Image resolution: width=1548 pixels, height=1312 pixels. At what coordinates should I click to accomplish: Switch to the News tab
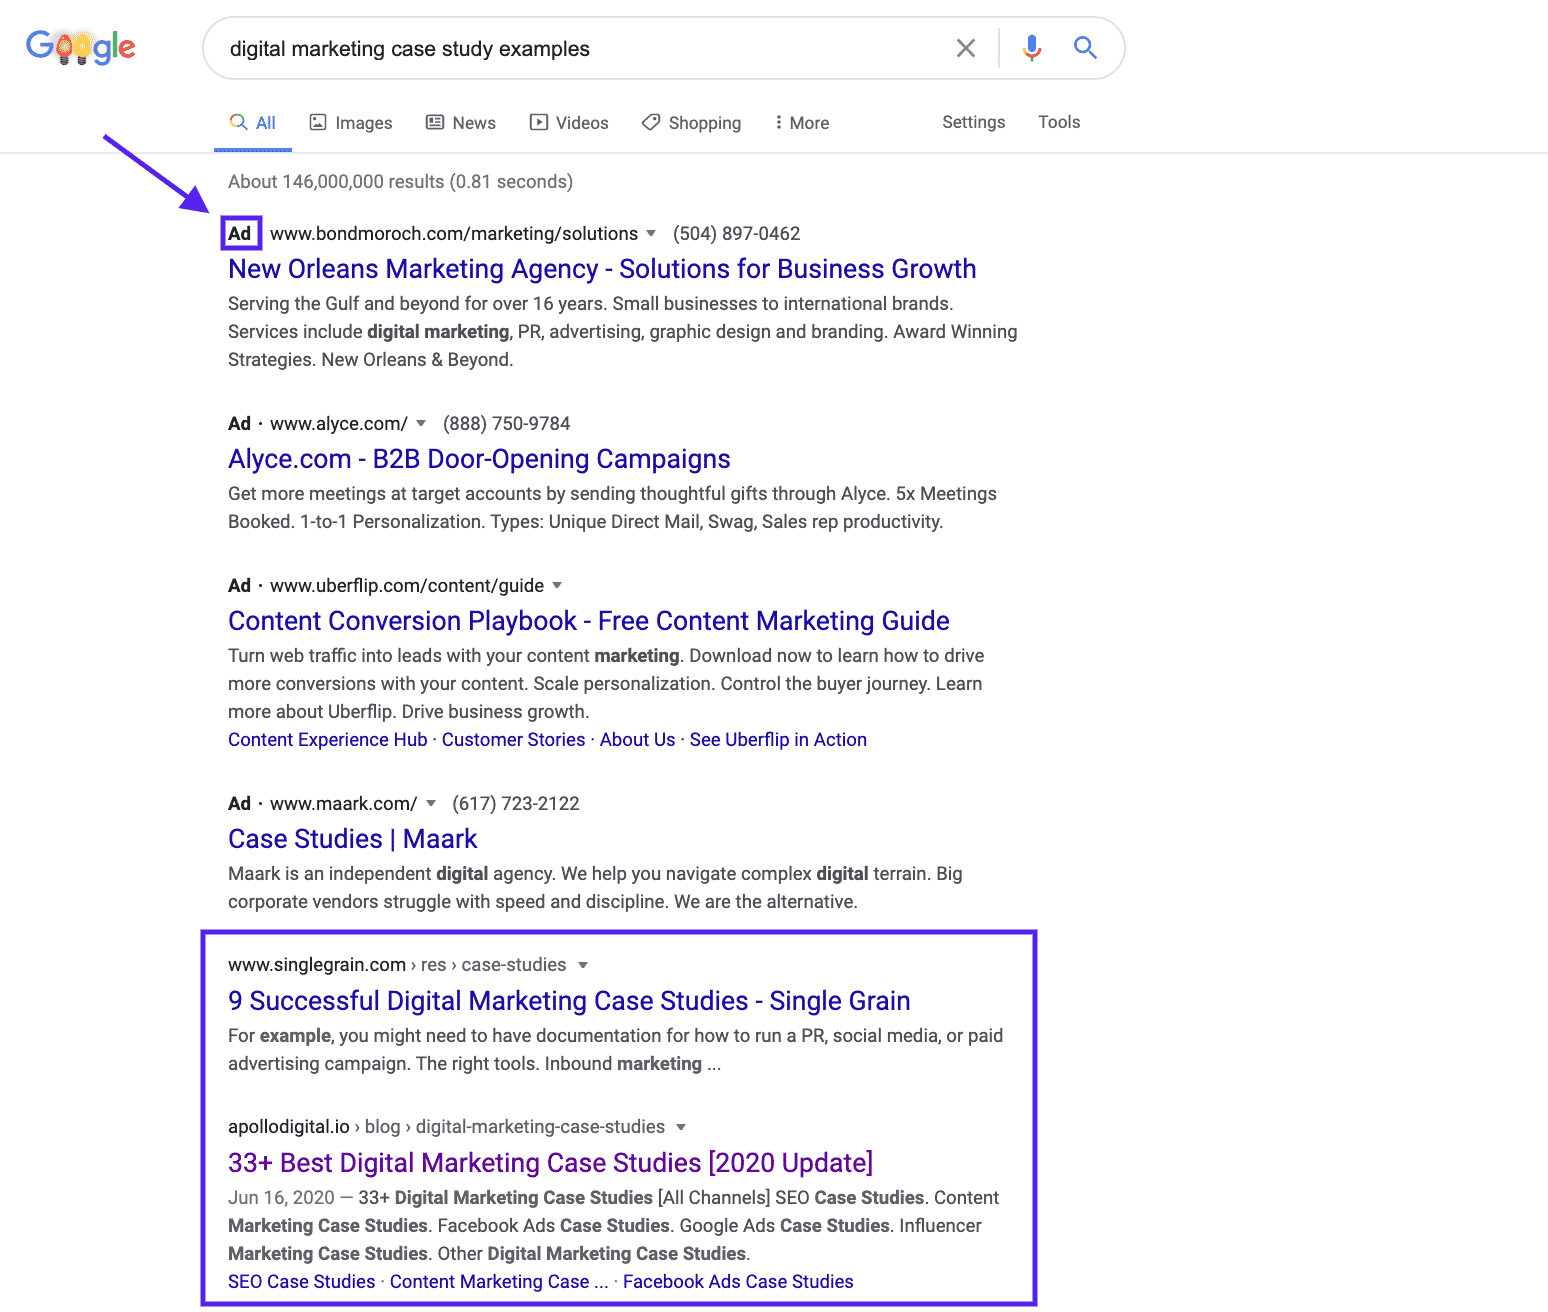click(x=461, y=123)
